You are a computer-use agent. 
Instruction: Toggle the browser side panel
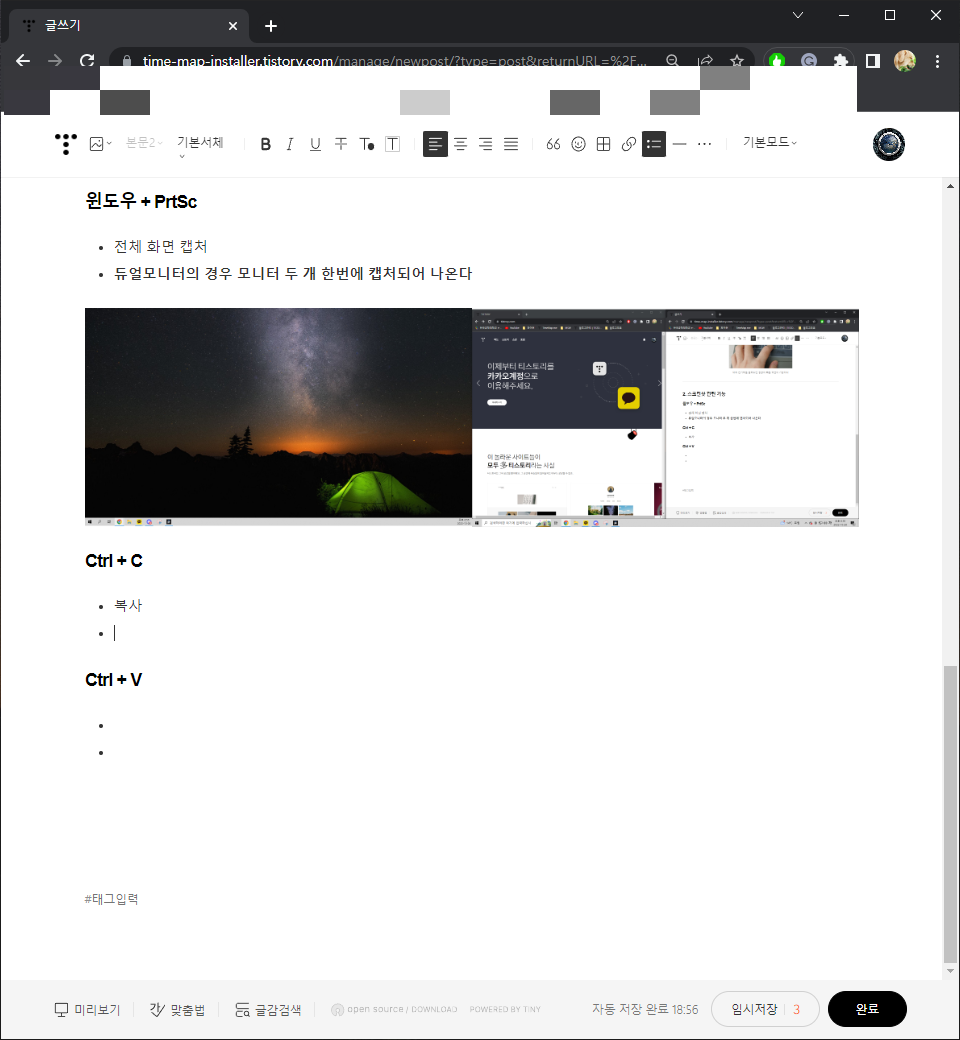coord(872,61)
